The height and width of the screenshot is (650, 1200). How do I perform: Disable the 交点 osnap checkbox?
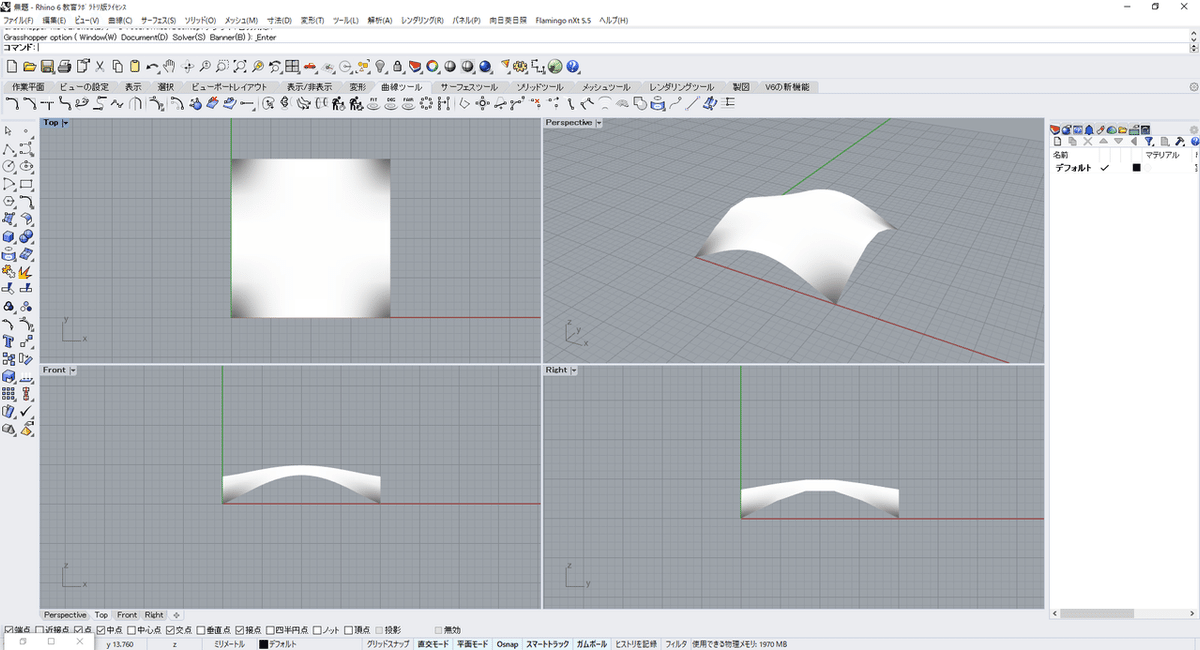tap(170, 630)
